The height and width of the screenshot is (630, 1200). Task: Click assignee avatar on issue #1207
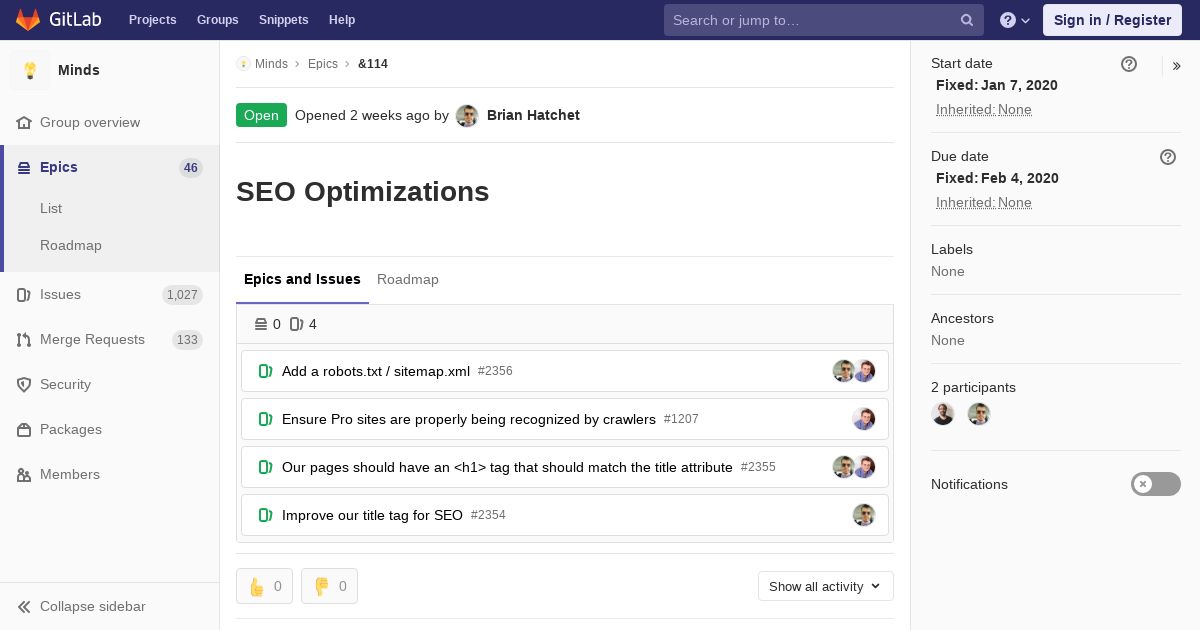(x=864, y=419)
